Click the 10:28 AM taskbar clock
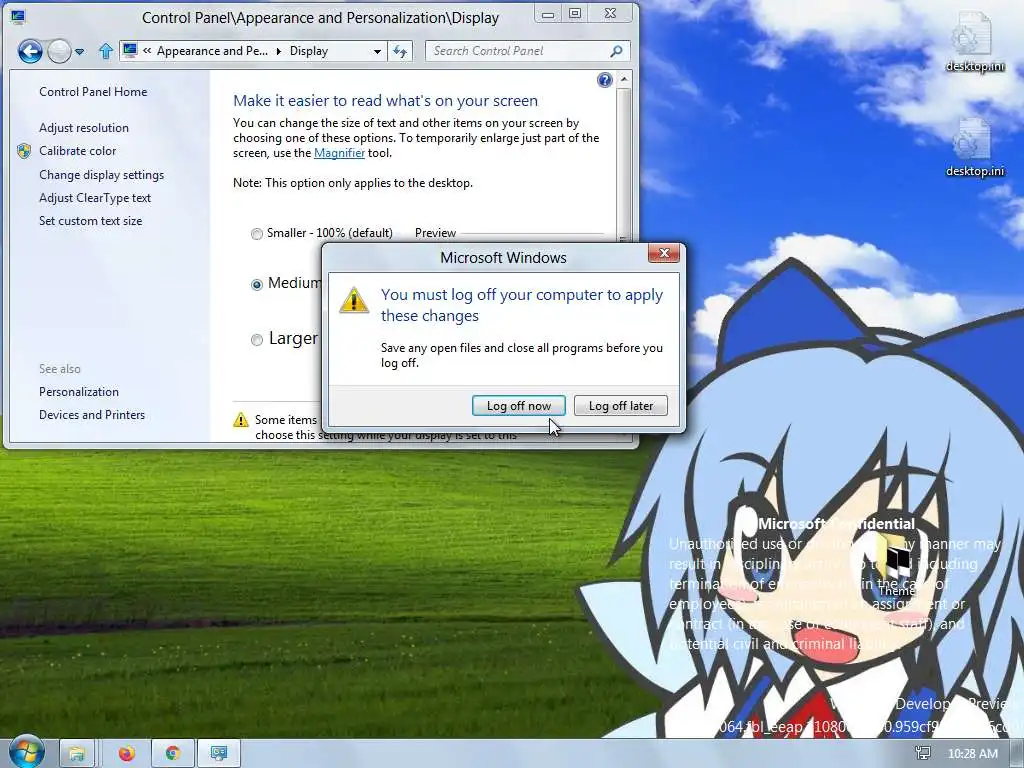The width and height of the screenshot is (1024, 768). point(972,754)
